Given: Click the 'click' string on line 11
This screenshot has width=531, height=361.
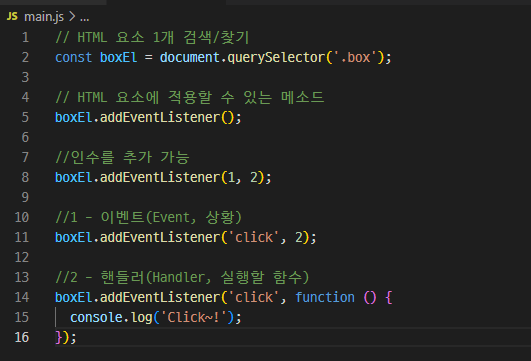Looking at the screenshot, I should [254, 237].
